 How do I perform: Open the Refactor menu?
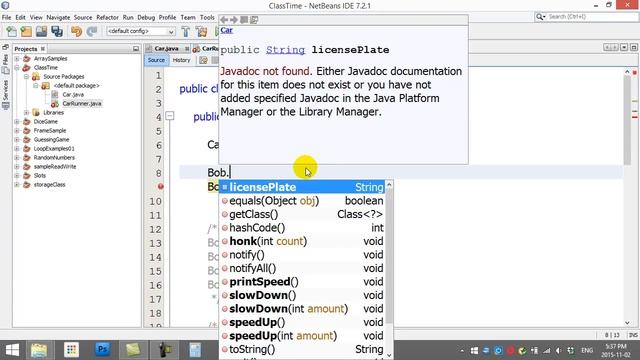tap(107, 18)
